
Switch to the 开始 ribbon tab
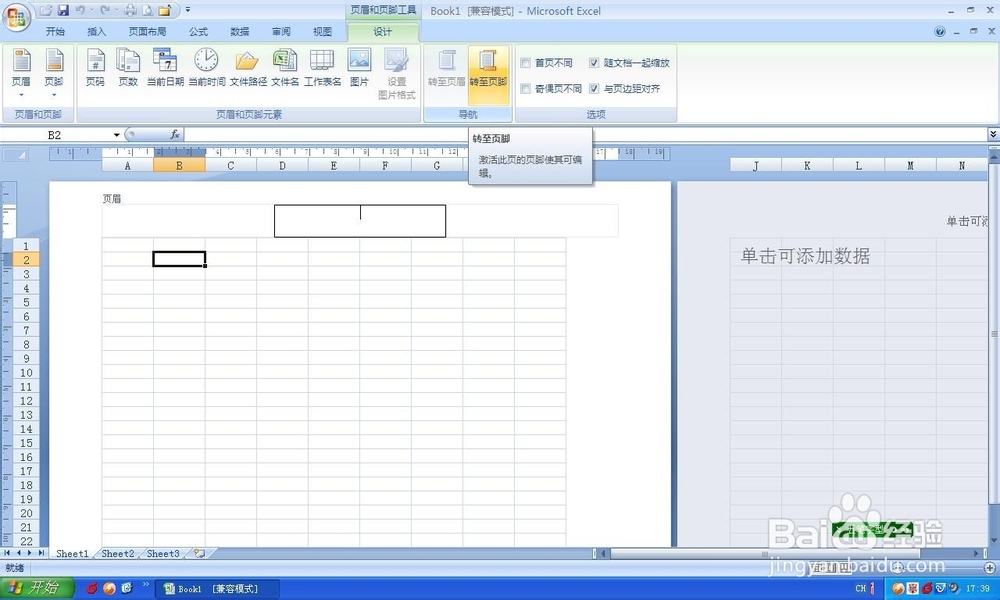[55, 31]
